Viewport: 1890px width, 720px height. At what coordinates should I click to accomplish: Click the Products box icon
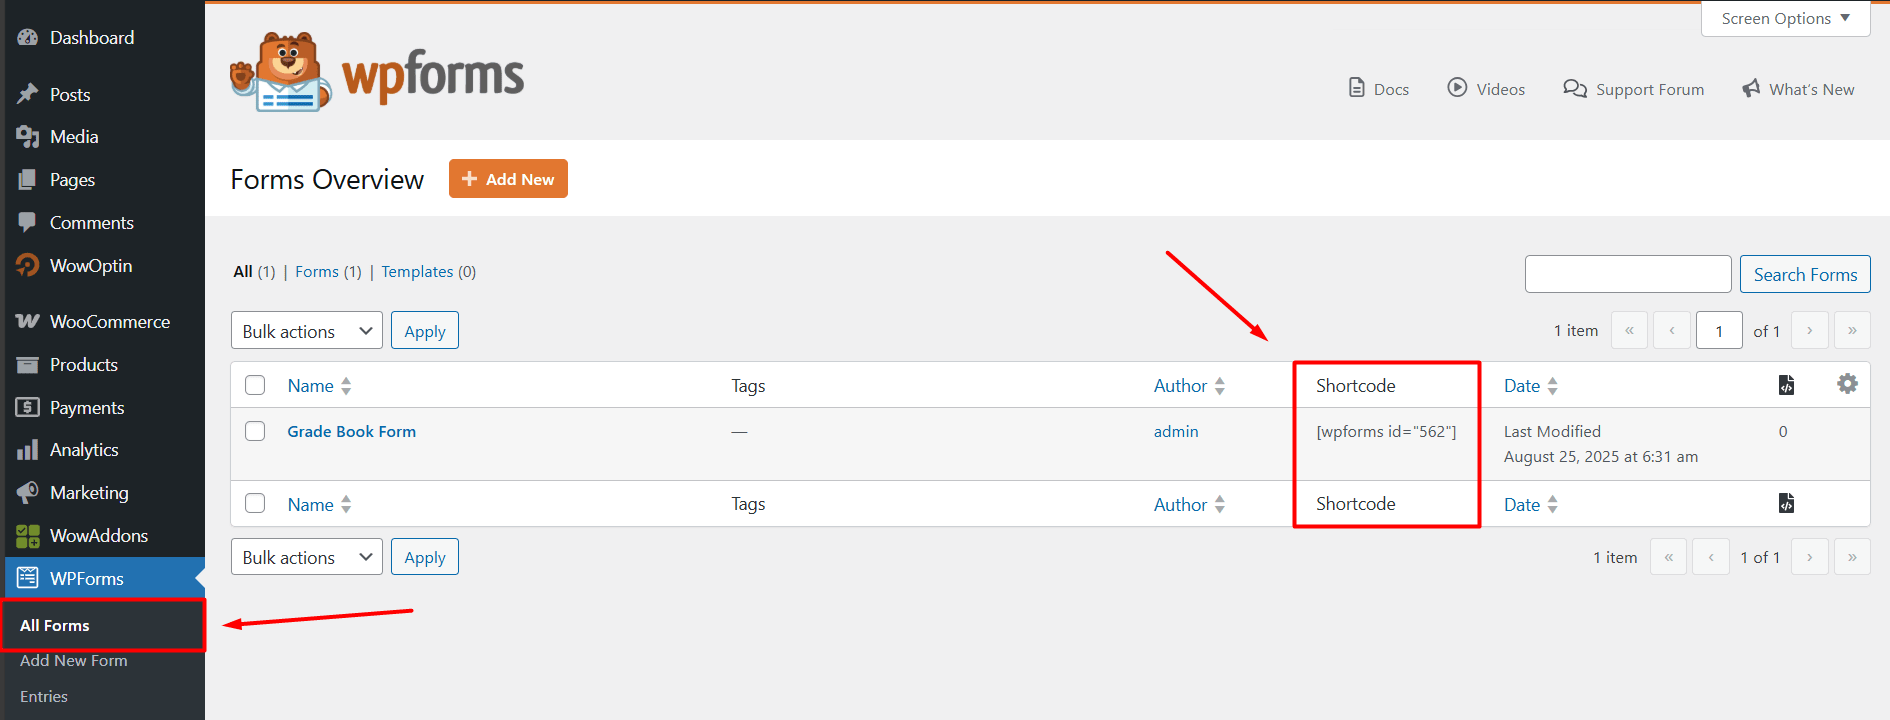[27, 365]
